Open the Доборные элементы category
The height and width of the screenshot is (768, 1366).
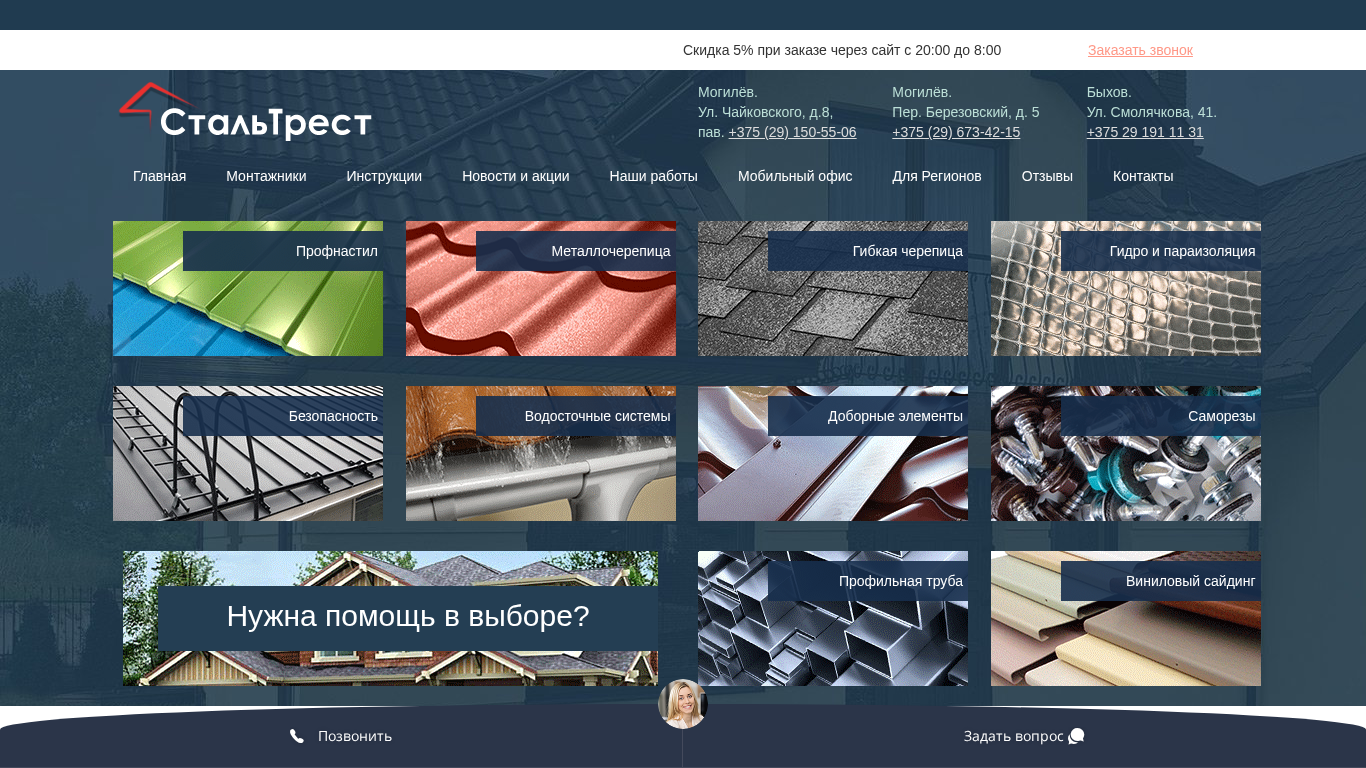(833, 453)
